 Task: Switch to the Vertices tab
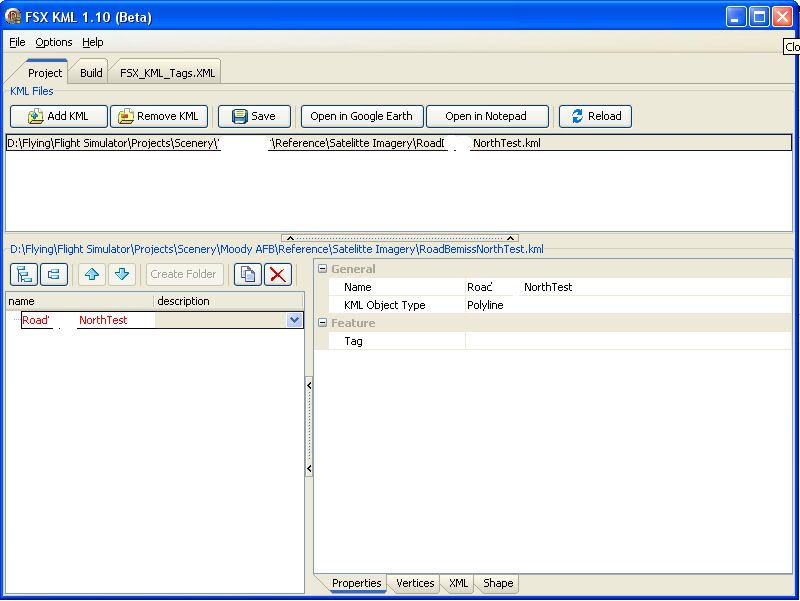point(414,583)
